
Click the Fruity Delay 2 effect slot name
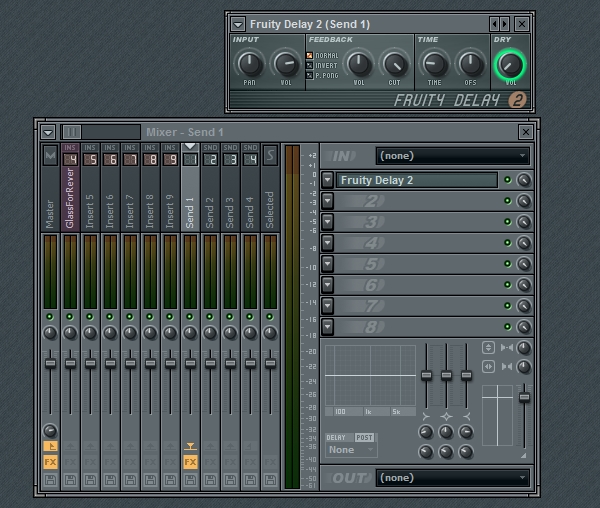click(417, 180)
